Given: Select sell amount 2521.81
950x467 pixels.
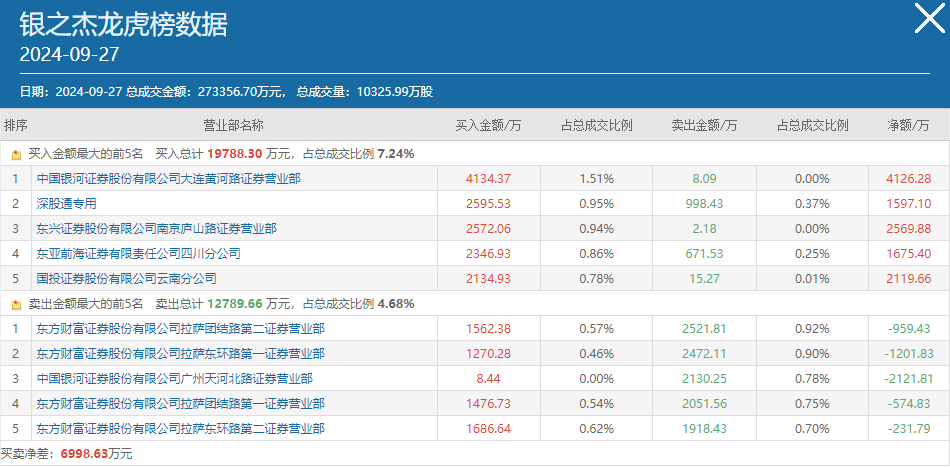Looking at the screenshot, I should click(x=705, y=329).
